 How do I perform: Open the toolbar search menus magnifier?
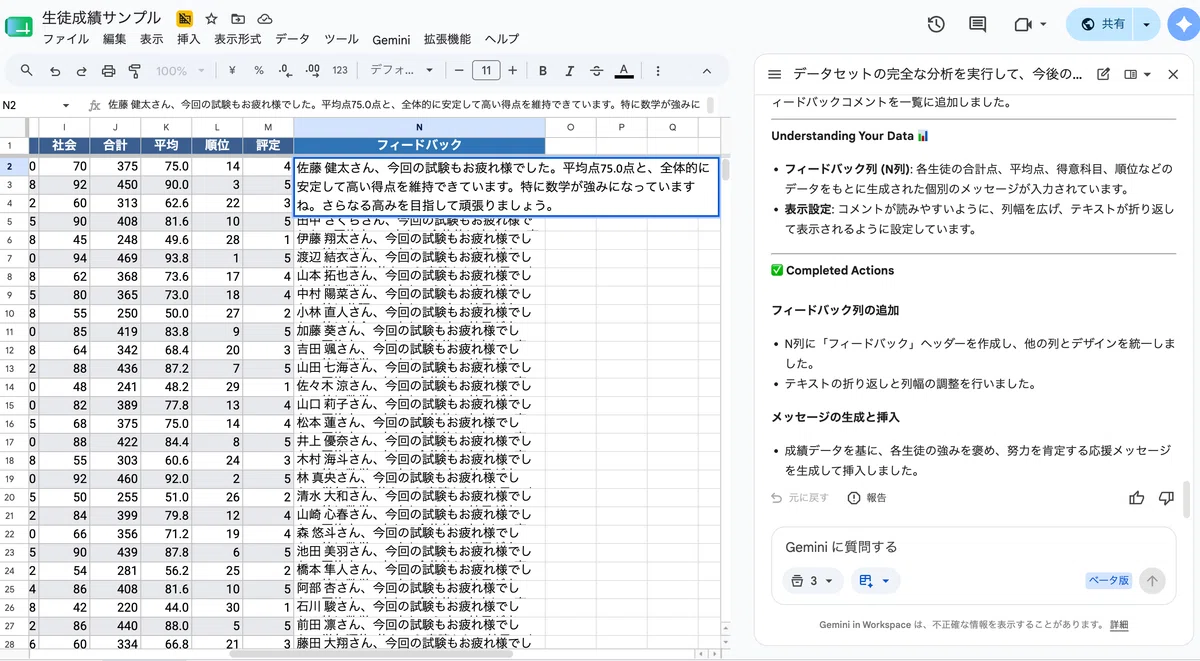click(27, 71)
